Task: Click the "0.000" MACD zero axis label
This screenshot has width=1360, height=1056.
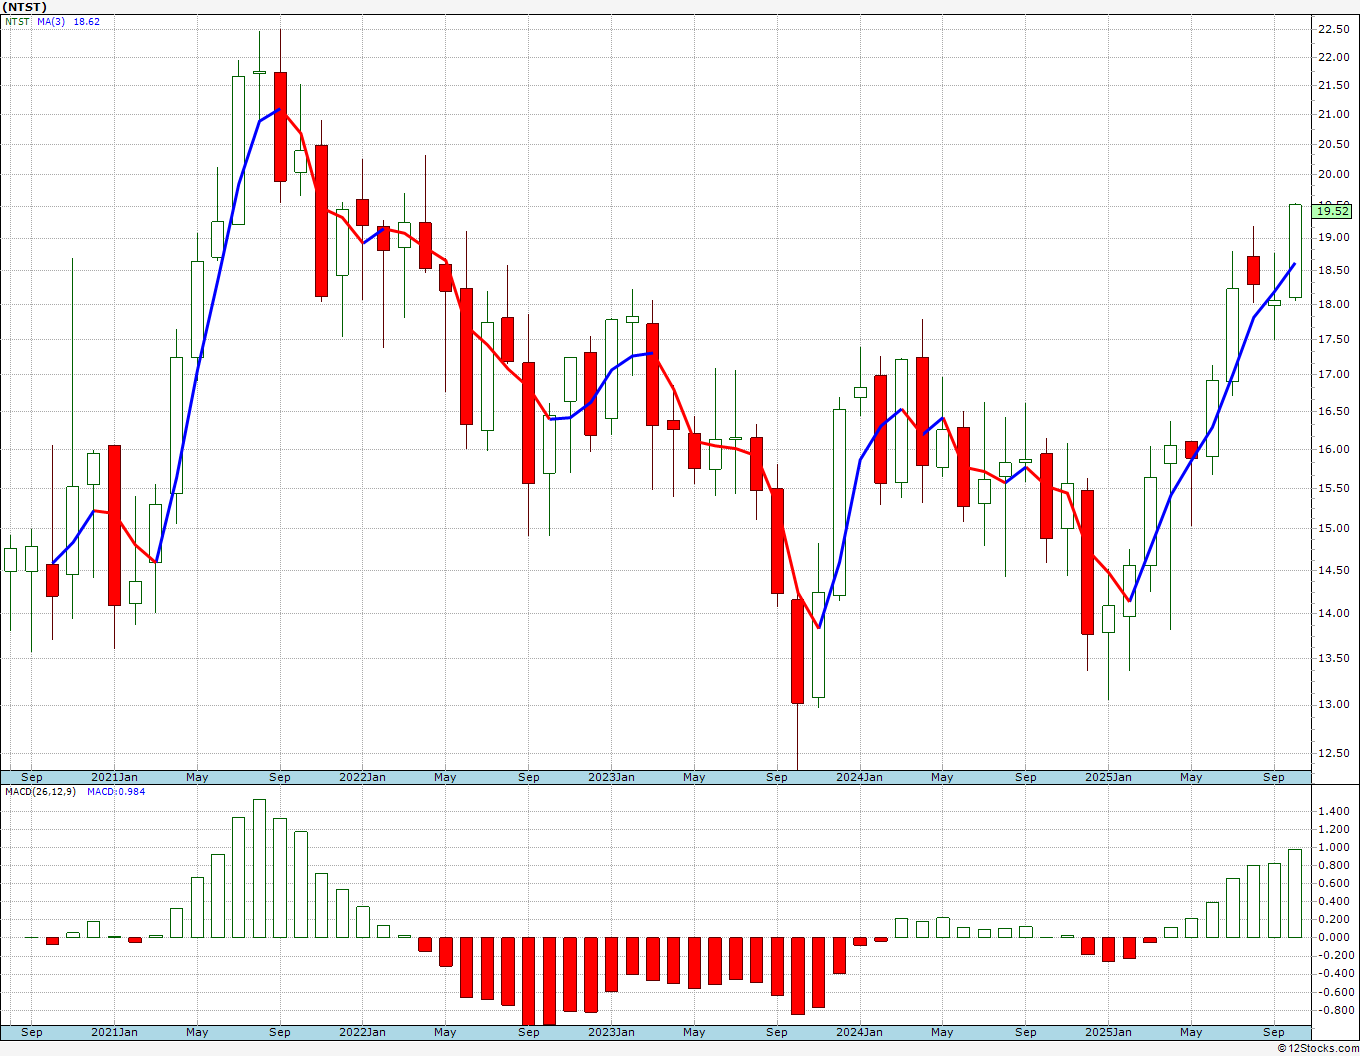Action: coord(1333,937)
